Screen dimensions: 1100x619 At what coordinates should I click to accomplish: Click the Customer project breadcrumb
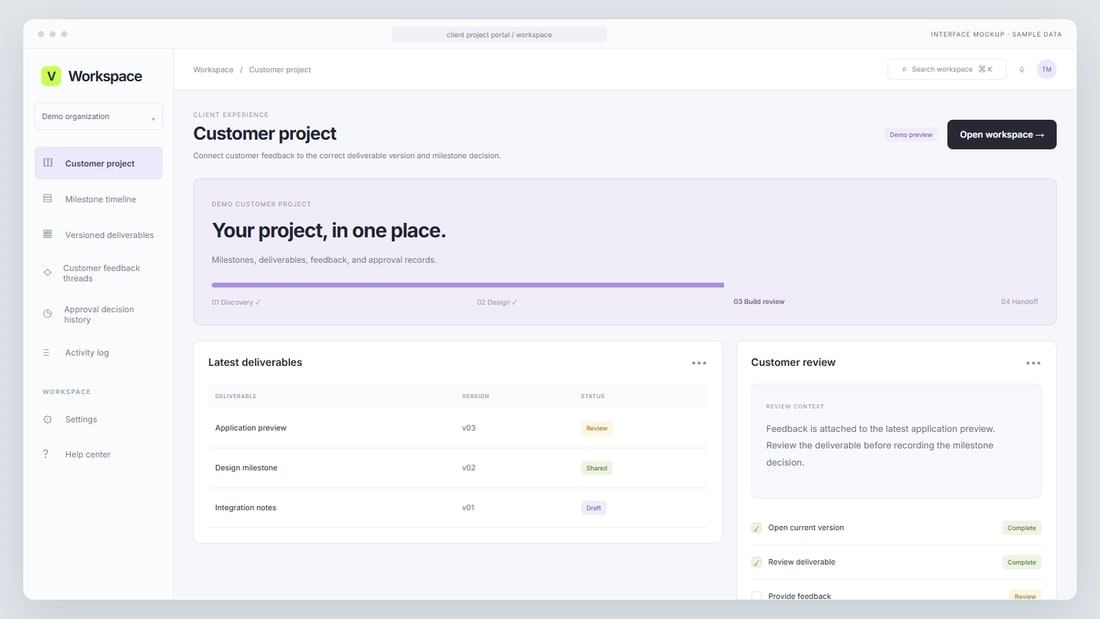(x=279, y=69)
